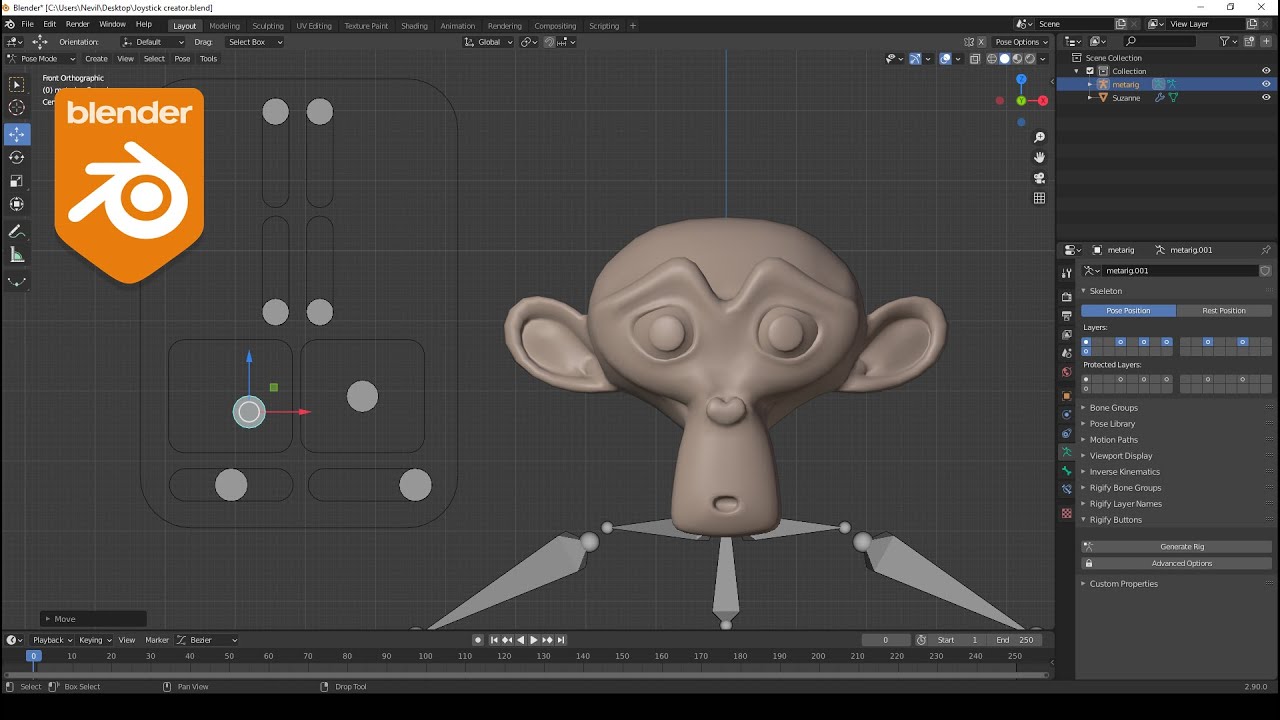Viewport: 1280px width, 720px height.
Task: Toggle the camera view icon
Action: 1040,178
